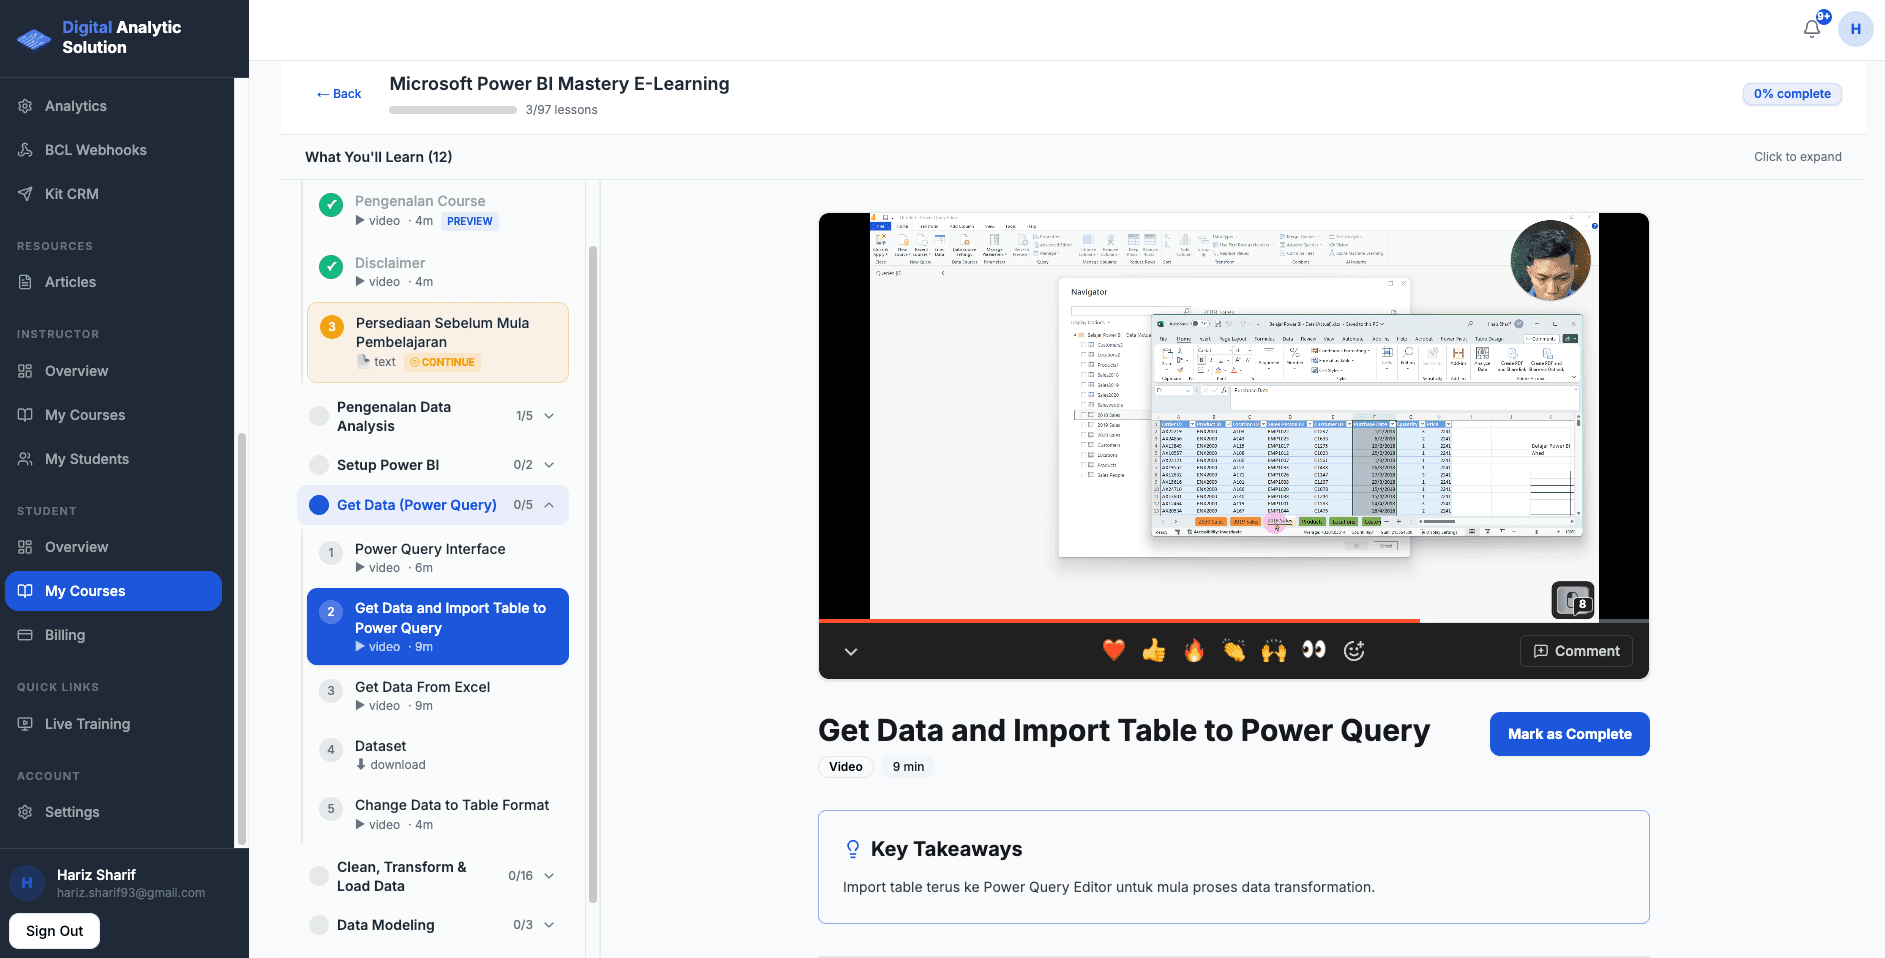Click the instructor Overview grid icon
This screenshot has width=1885, height=958.
[25, 371]
